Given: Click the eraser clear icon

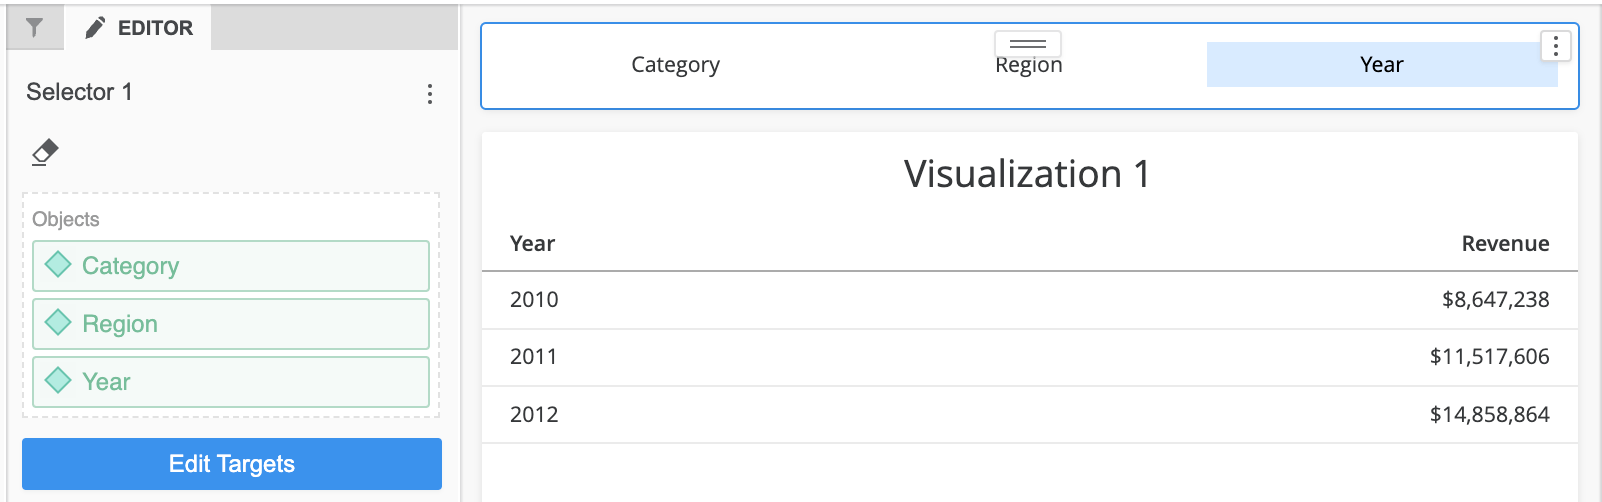Looking at the screenshot, I should 45,152.
